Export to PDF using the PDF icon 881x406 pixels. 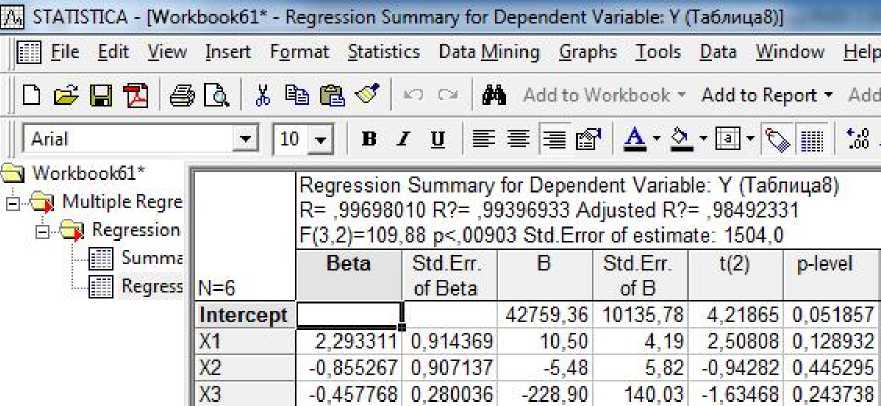click(135, 95)
